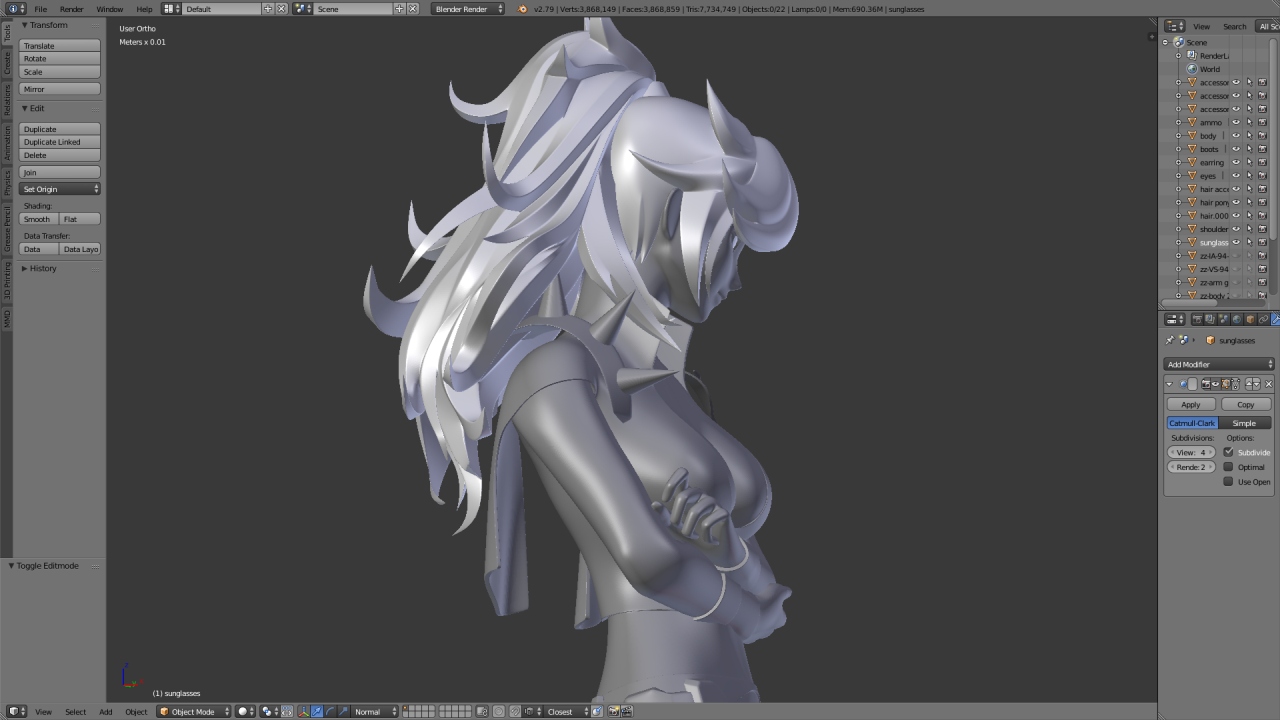Toggle the snap magnet icon

[x=515, y=711]
